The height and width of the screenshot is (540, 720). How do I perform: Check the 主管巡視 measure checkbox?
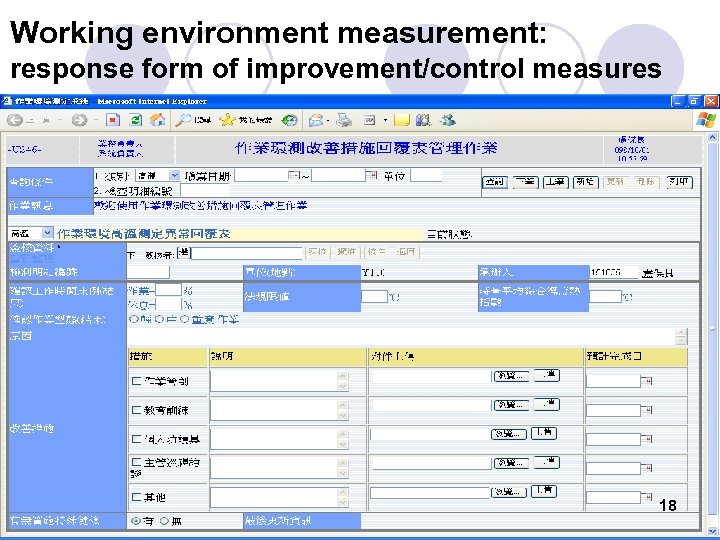pos(136,462)
